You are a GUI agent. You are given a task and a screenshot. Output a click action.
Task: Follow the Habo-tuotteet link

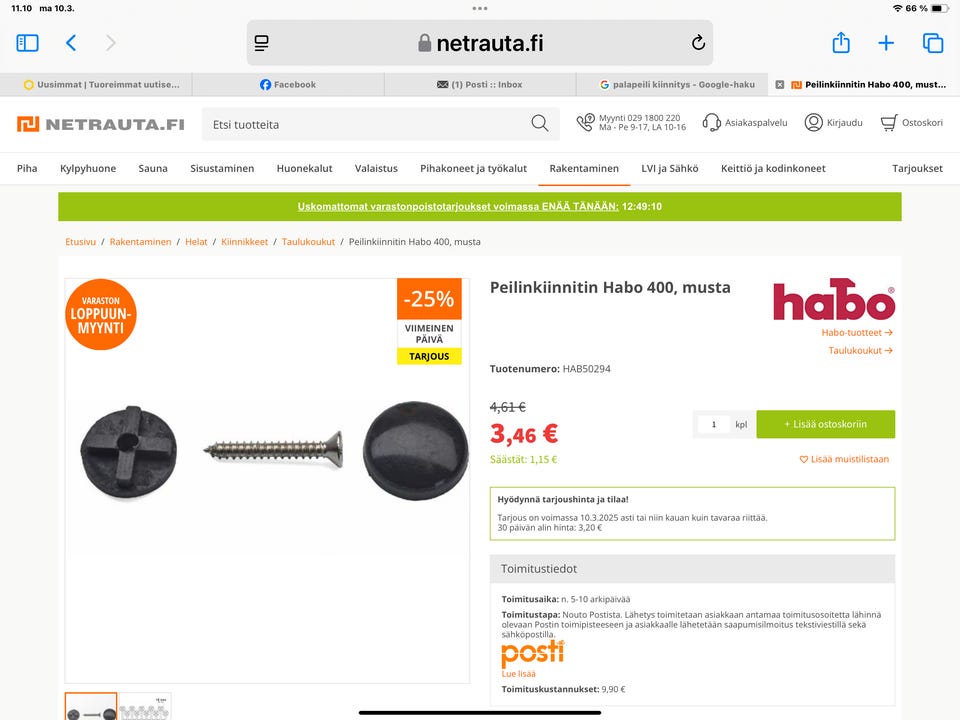tap(857, 332)
